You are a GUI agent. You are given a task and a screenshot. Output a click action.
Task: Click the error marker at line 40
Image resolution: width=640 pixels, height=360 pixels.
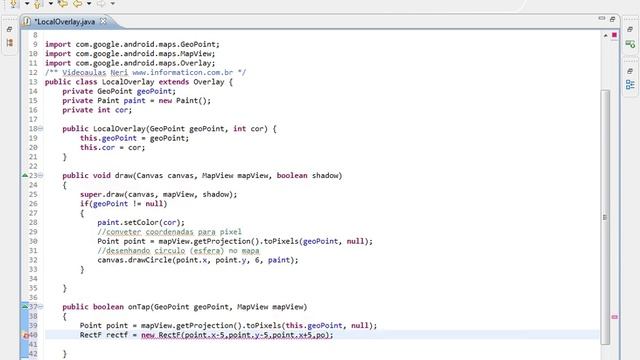tap(25, 335)
